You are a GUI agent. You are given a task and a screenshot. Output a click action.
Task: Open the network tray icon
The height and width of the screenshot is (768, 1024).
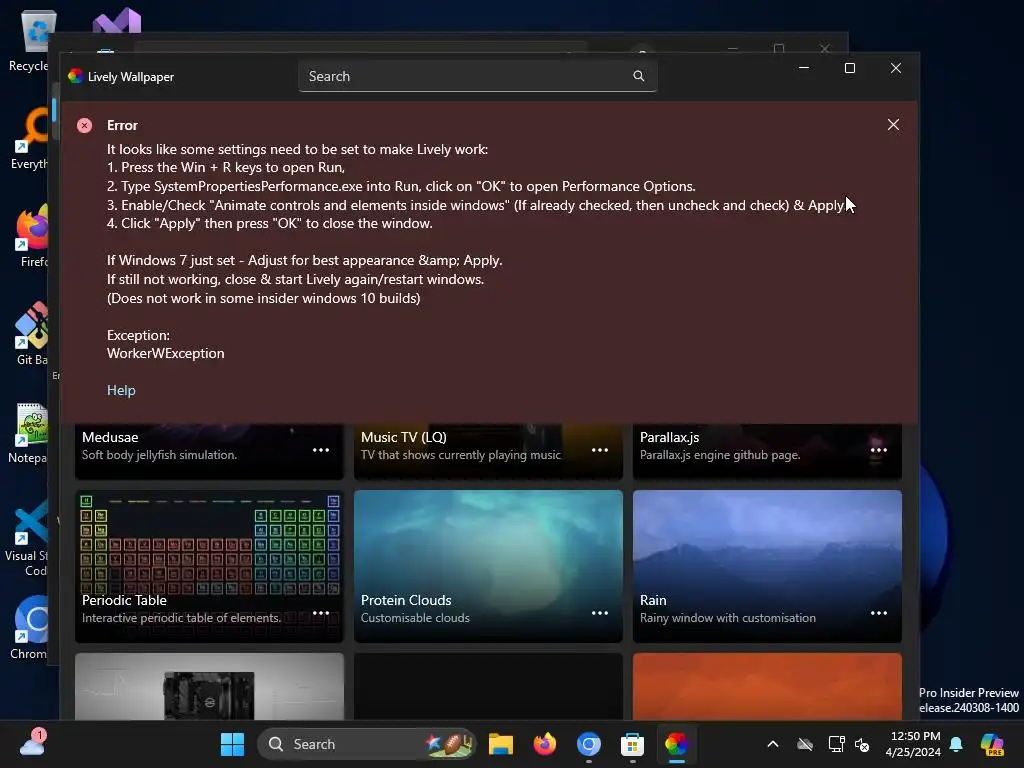click(x=836, y=744)
